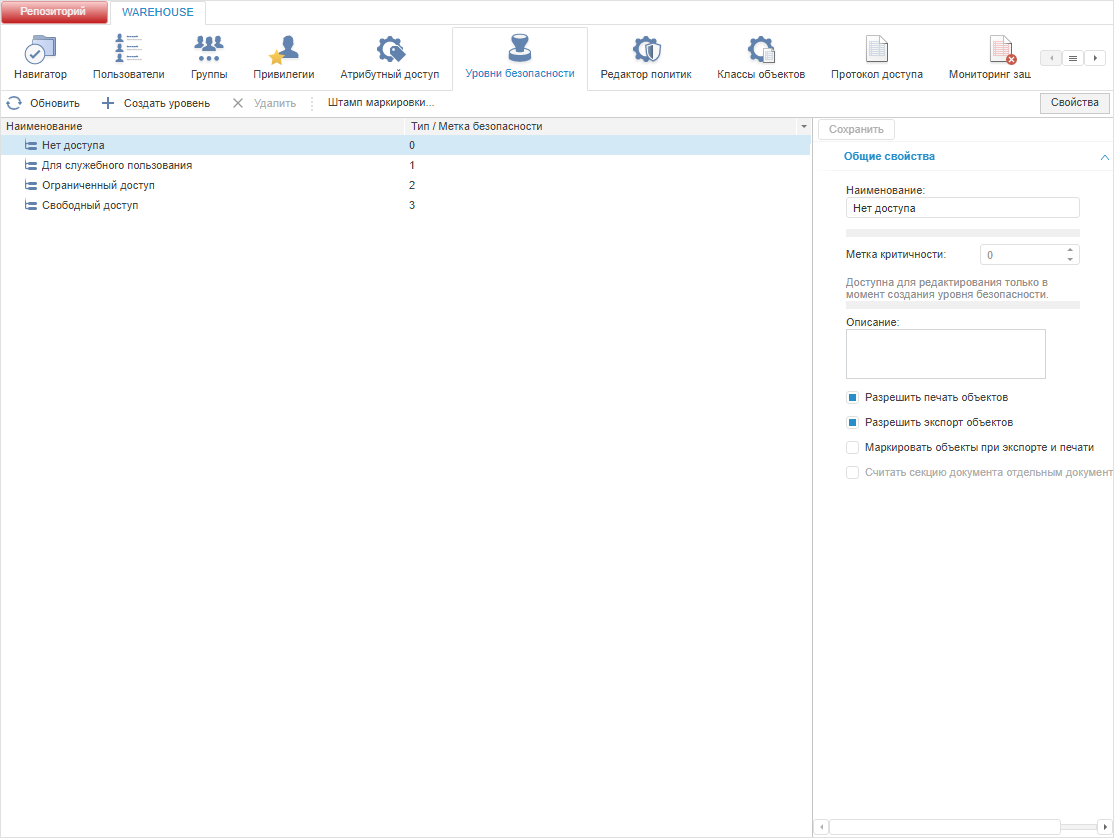Image resolution: width=1114 pixels, height=838 pixels.
Task: Open the Протокол доступа document icon
Action: point(877,50)
